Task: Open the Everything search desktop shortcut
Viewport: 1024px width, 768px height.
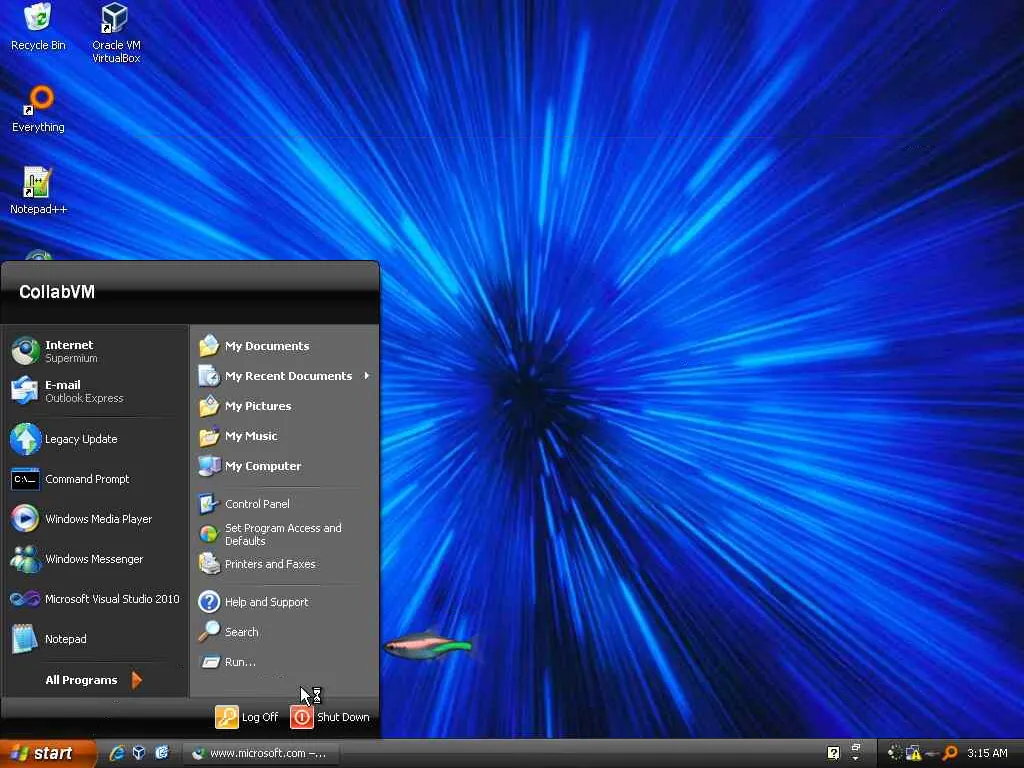Action: point(38,109)
